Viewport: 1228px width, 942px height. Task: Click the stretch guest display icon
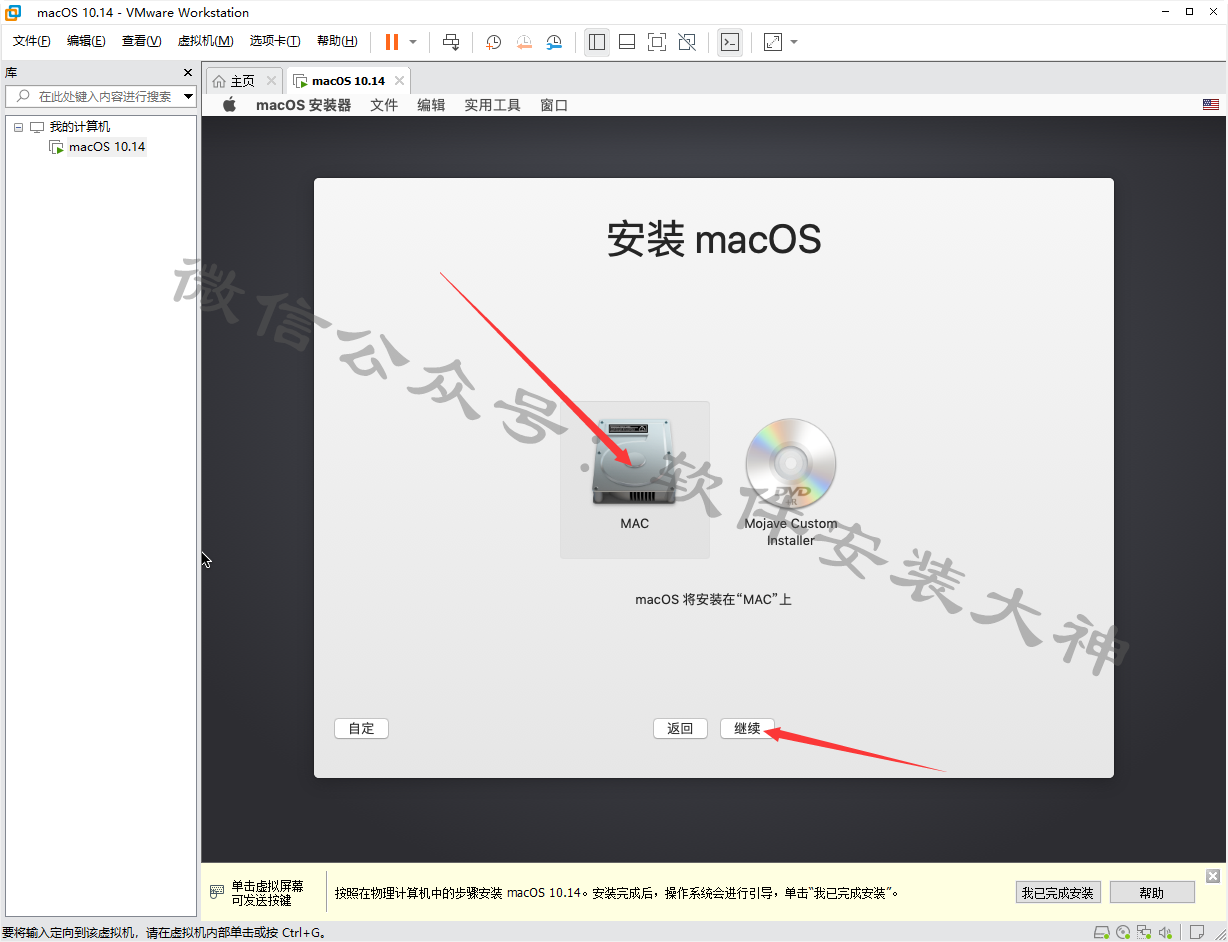pyautogui.click(x=773, y=42)
